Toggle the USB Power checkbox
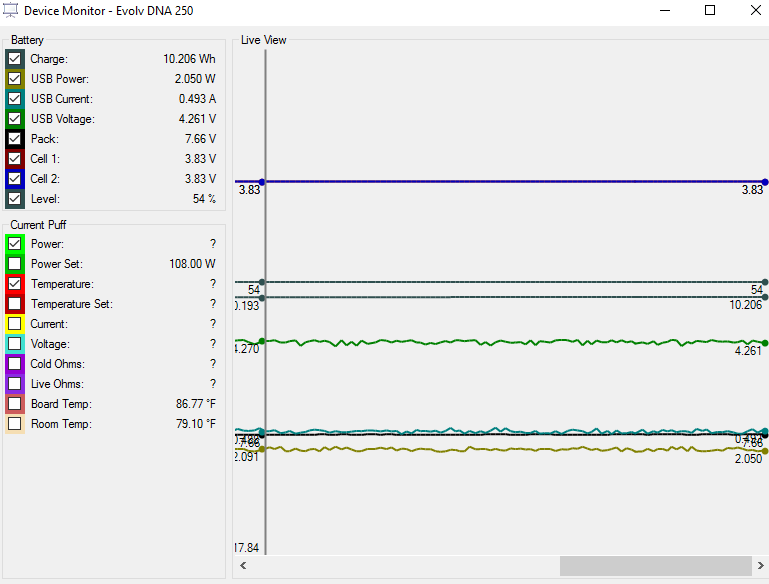Viewport: 769px width, 584px height. (x=15, y=79)
